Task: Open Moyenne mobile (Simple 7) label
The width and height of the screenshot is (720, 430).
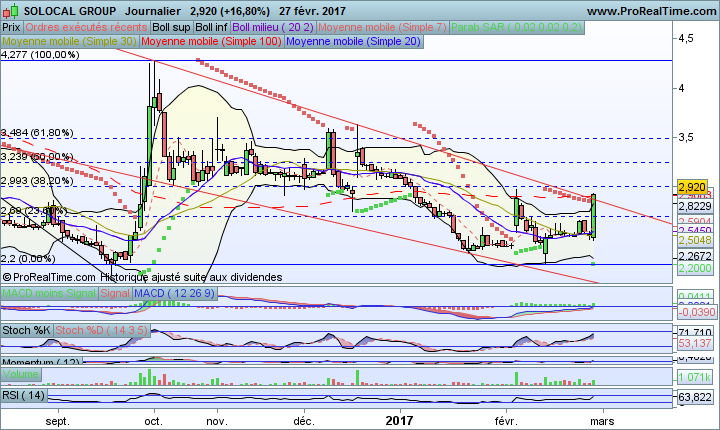Action: pyautogui.click(x=382, y=28)
